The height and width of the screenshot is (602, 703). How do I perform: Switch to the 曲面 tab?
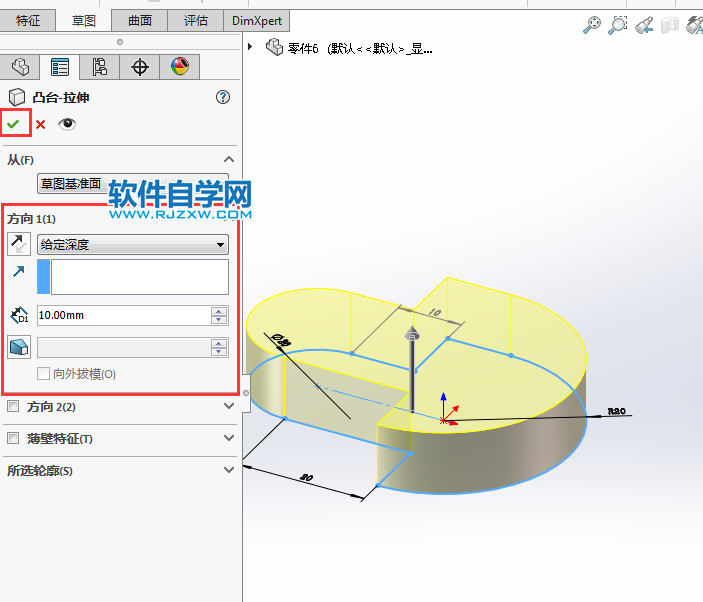pyautogui.click(x=140, y=20)
